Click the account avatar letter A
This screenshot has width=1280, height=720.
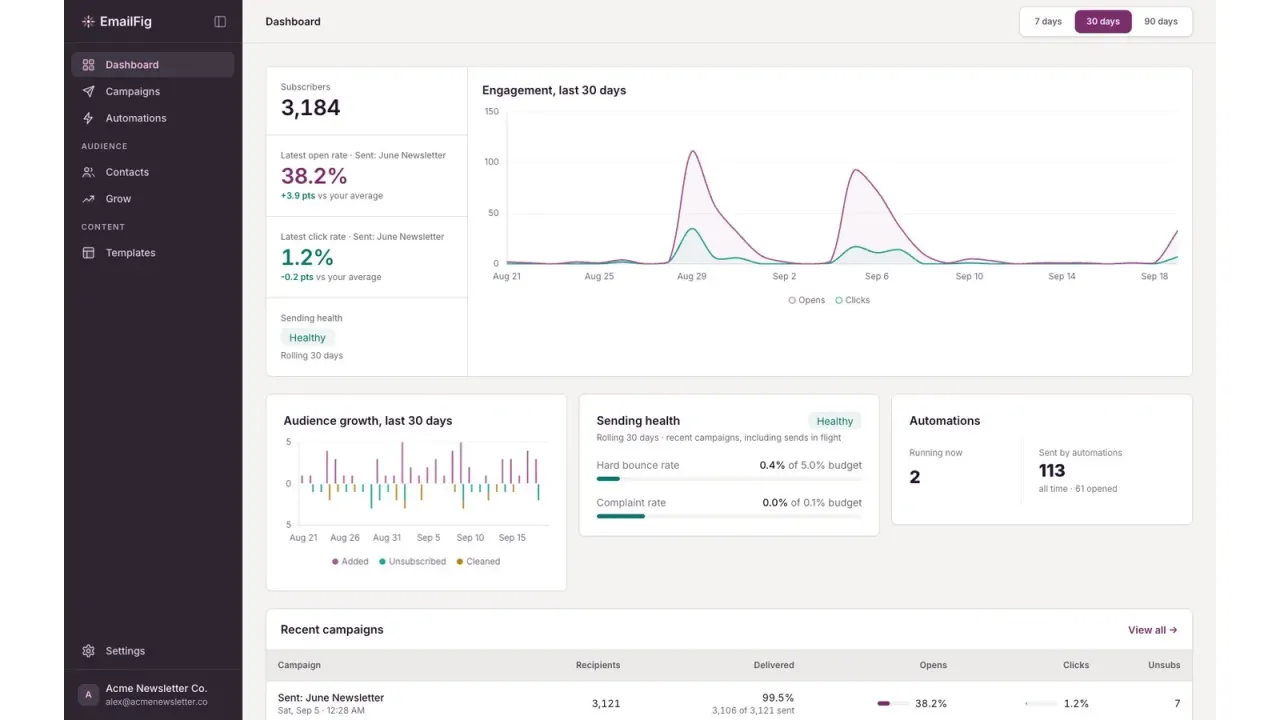tap(88, 694)
